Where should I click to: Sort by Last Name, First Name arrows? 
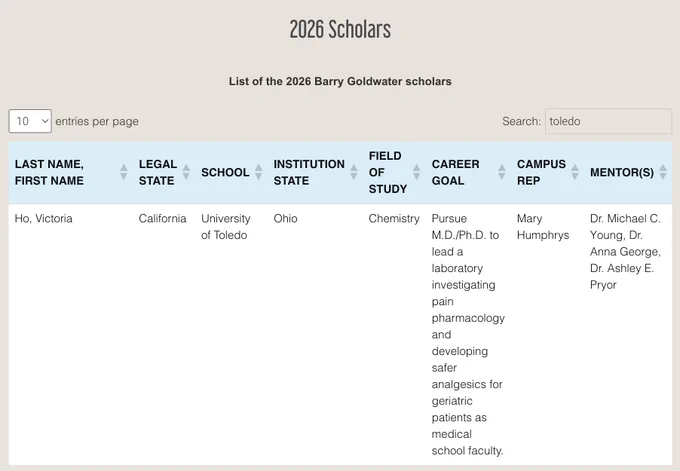(124, 172)
